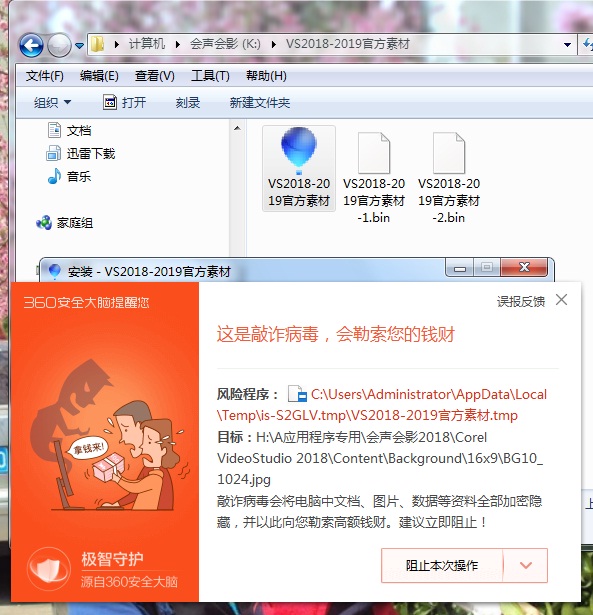Click 新建文件夹 in the toolbar
Screen dimensions: 593x615
pyautogui.click(x=260, y=103)
